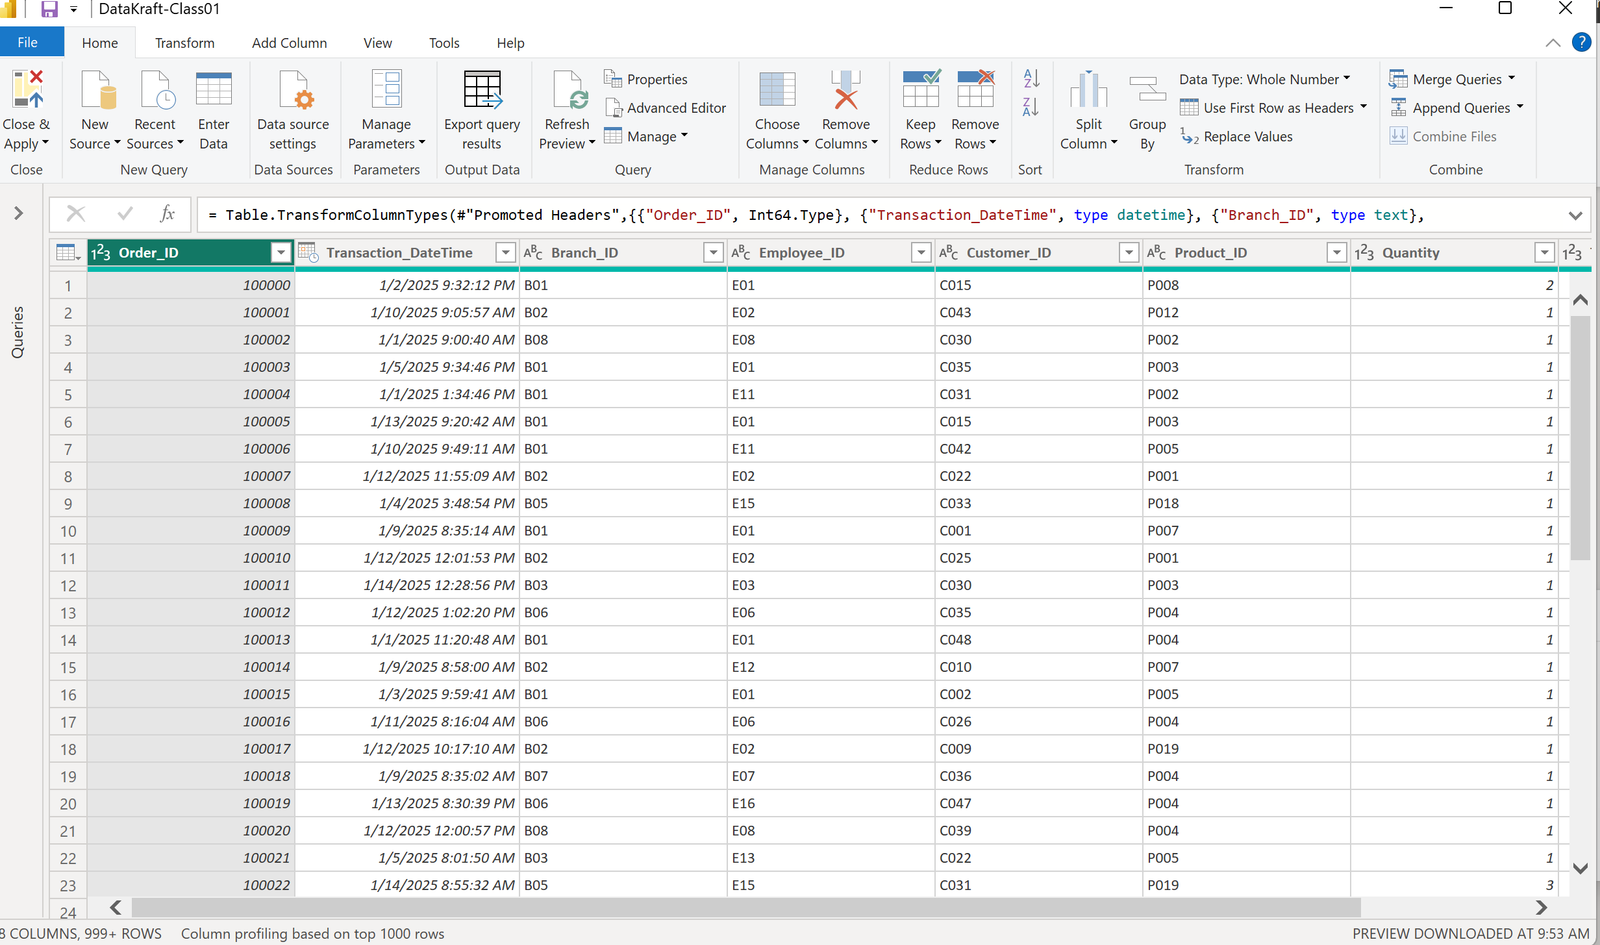Switch to the Home tab
Image resolution: width=1600 pixels, height=945 pixels.
pos(100,43)
